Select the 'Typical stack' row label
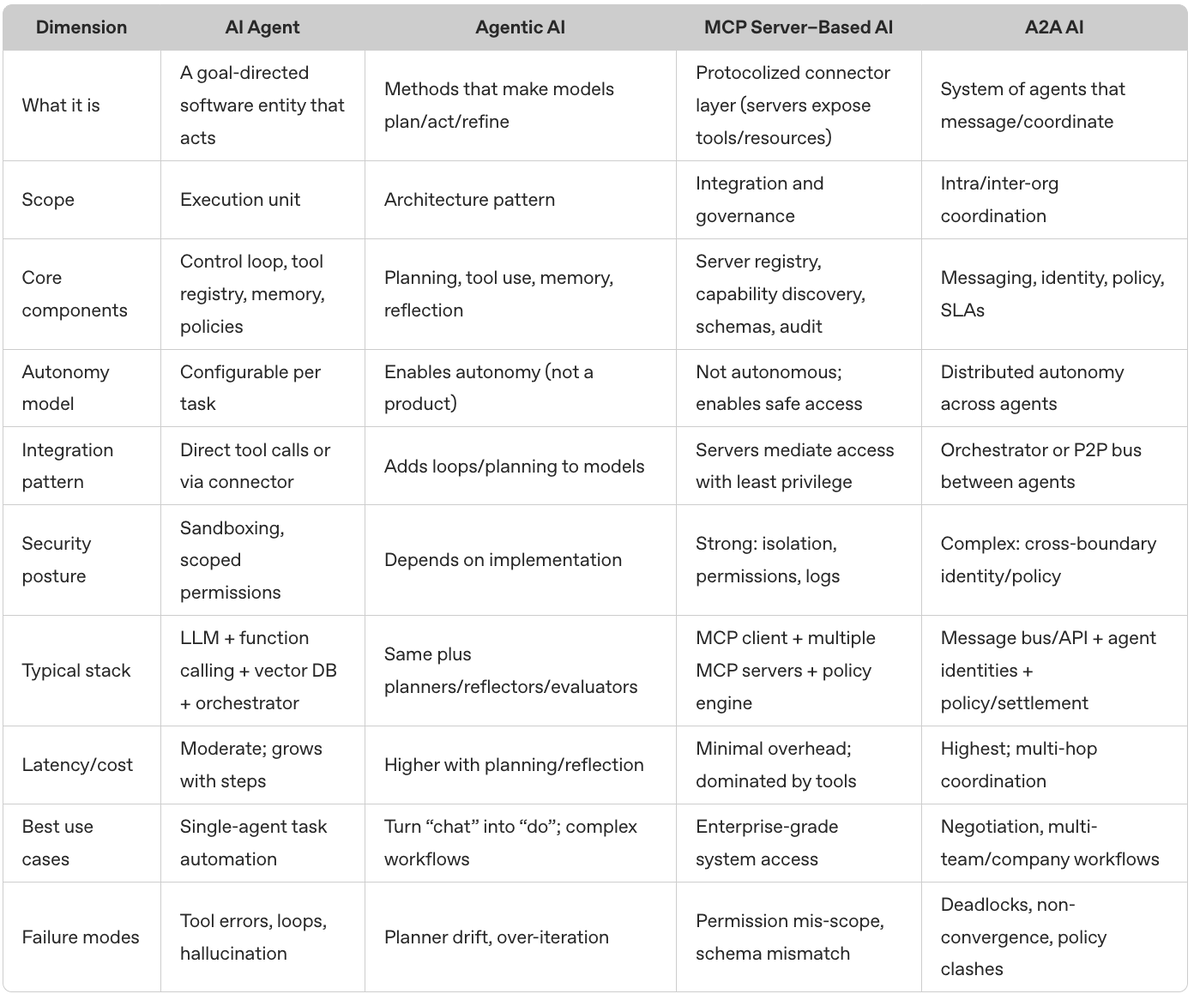 coord(76,670)
